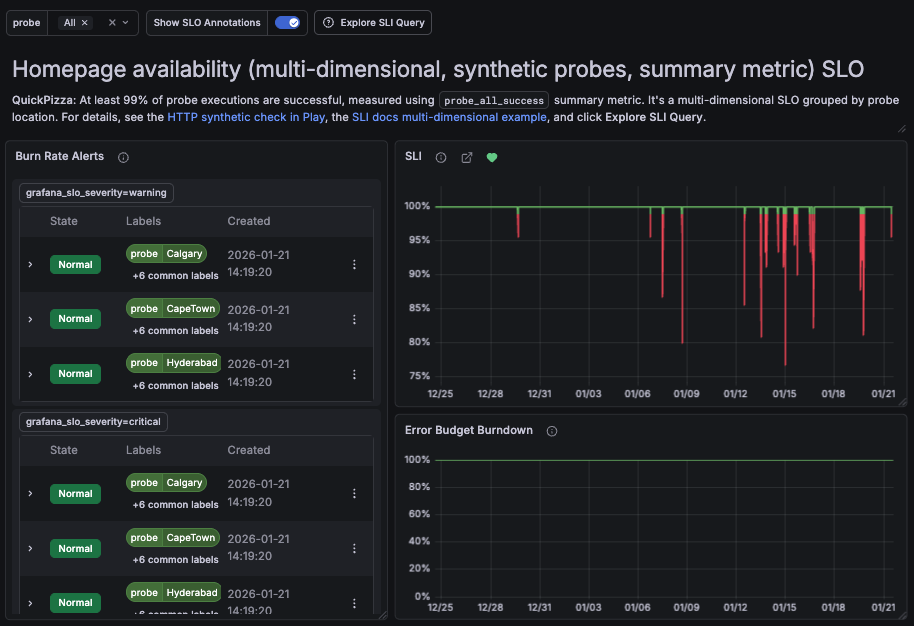
Task: Click the grafana_slo_severity=critical group label
Action: point(94,422)
